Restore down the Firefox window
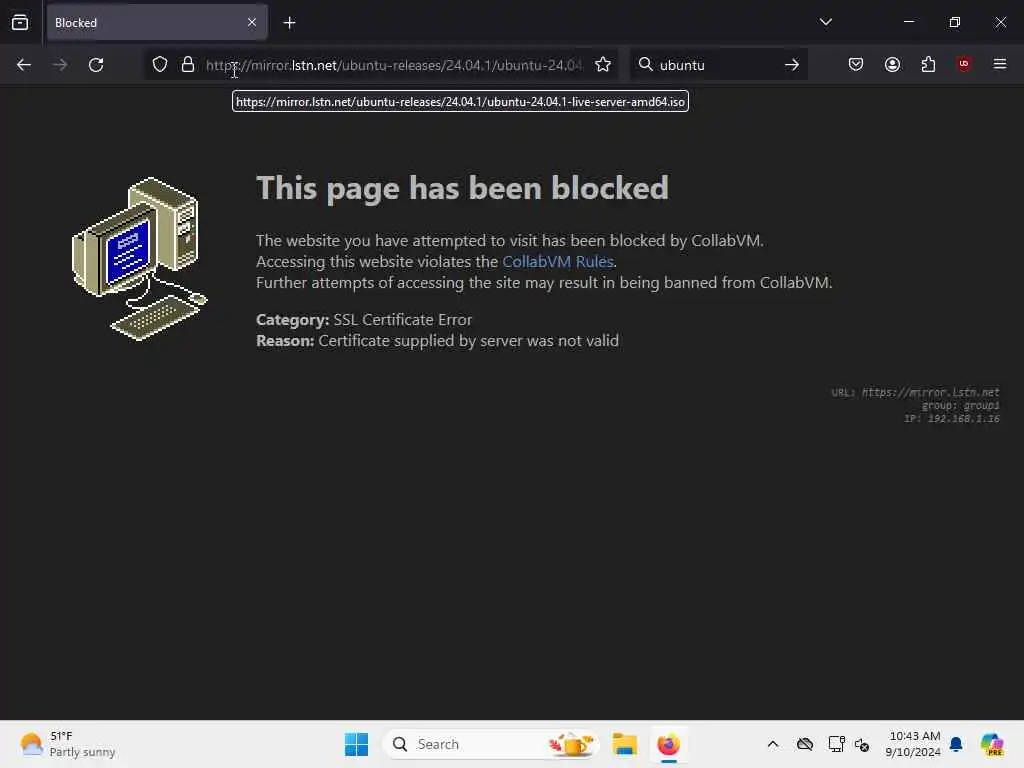The image size is (1024, 768). point(955,22)
